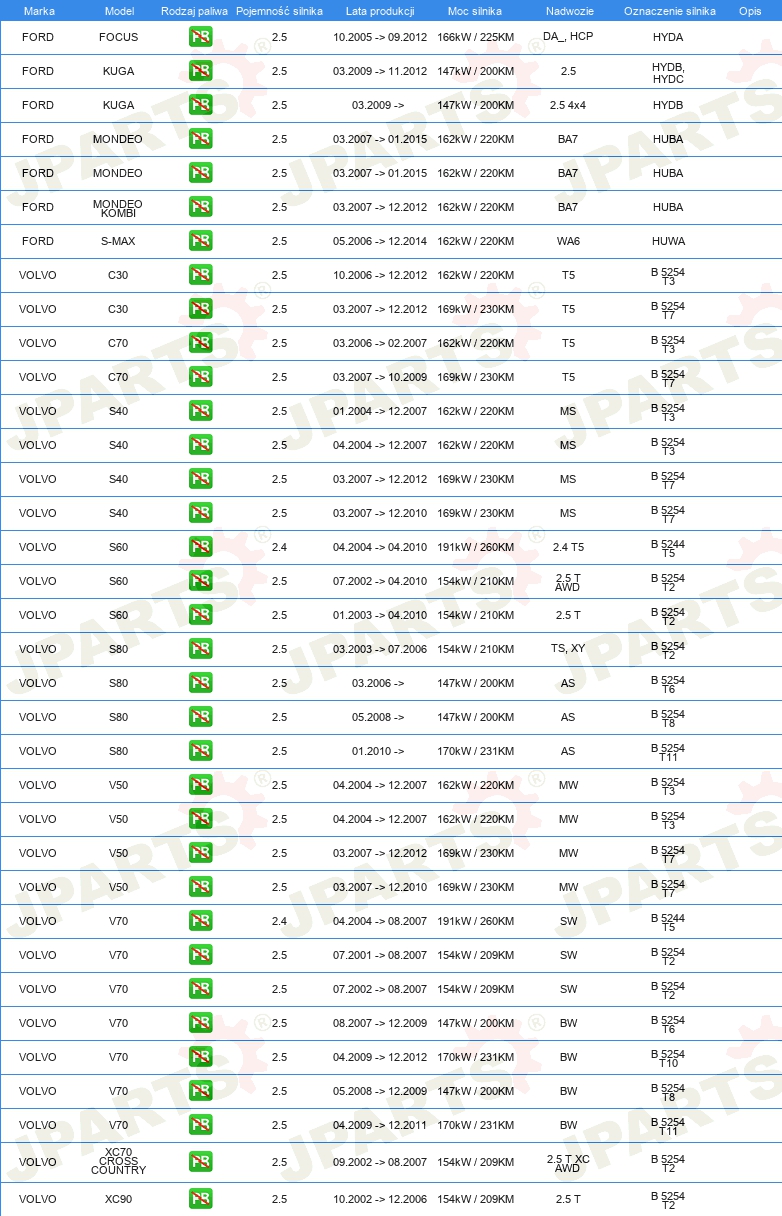This screenshot has height=1216, width=782.
Task: Click production years 03.2003 -> 07.2006
Action: coord(380,649)
